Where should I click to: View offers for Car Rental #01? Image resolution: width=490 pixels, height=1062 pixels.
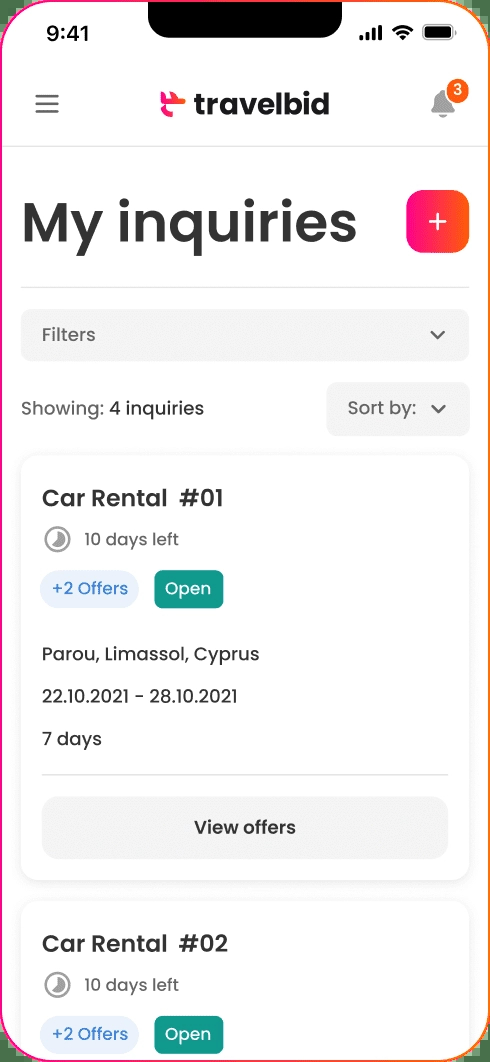245,828
